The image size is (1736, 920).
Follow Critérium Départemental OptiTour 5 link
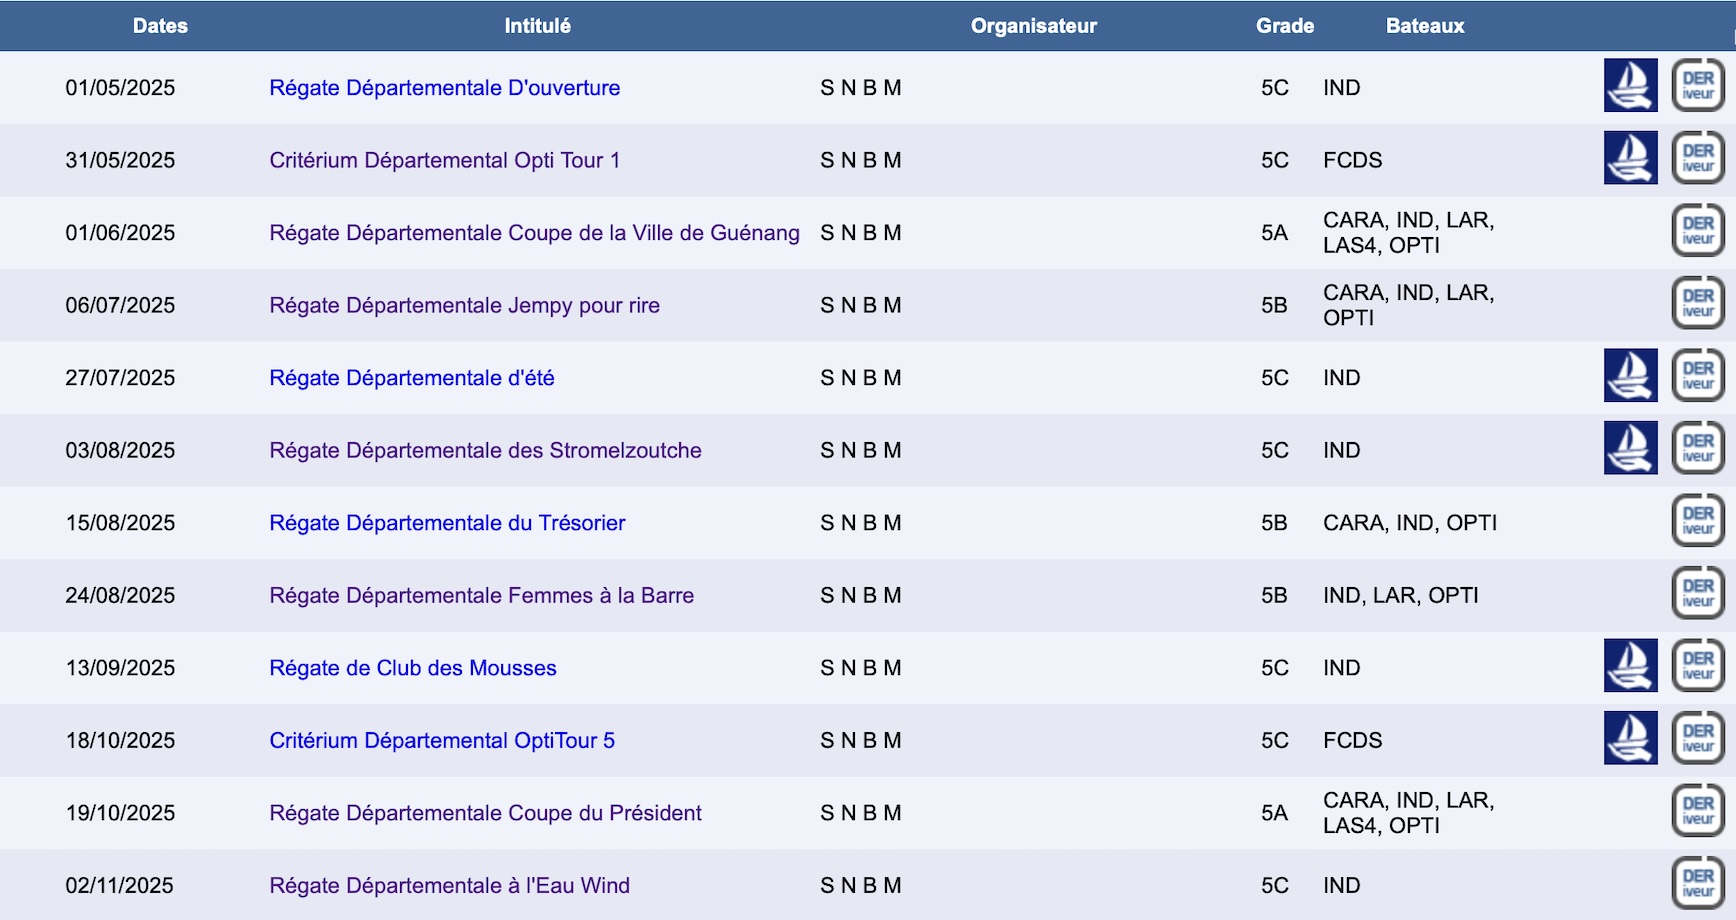pos(442,740)
